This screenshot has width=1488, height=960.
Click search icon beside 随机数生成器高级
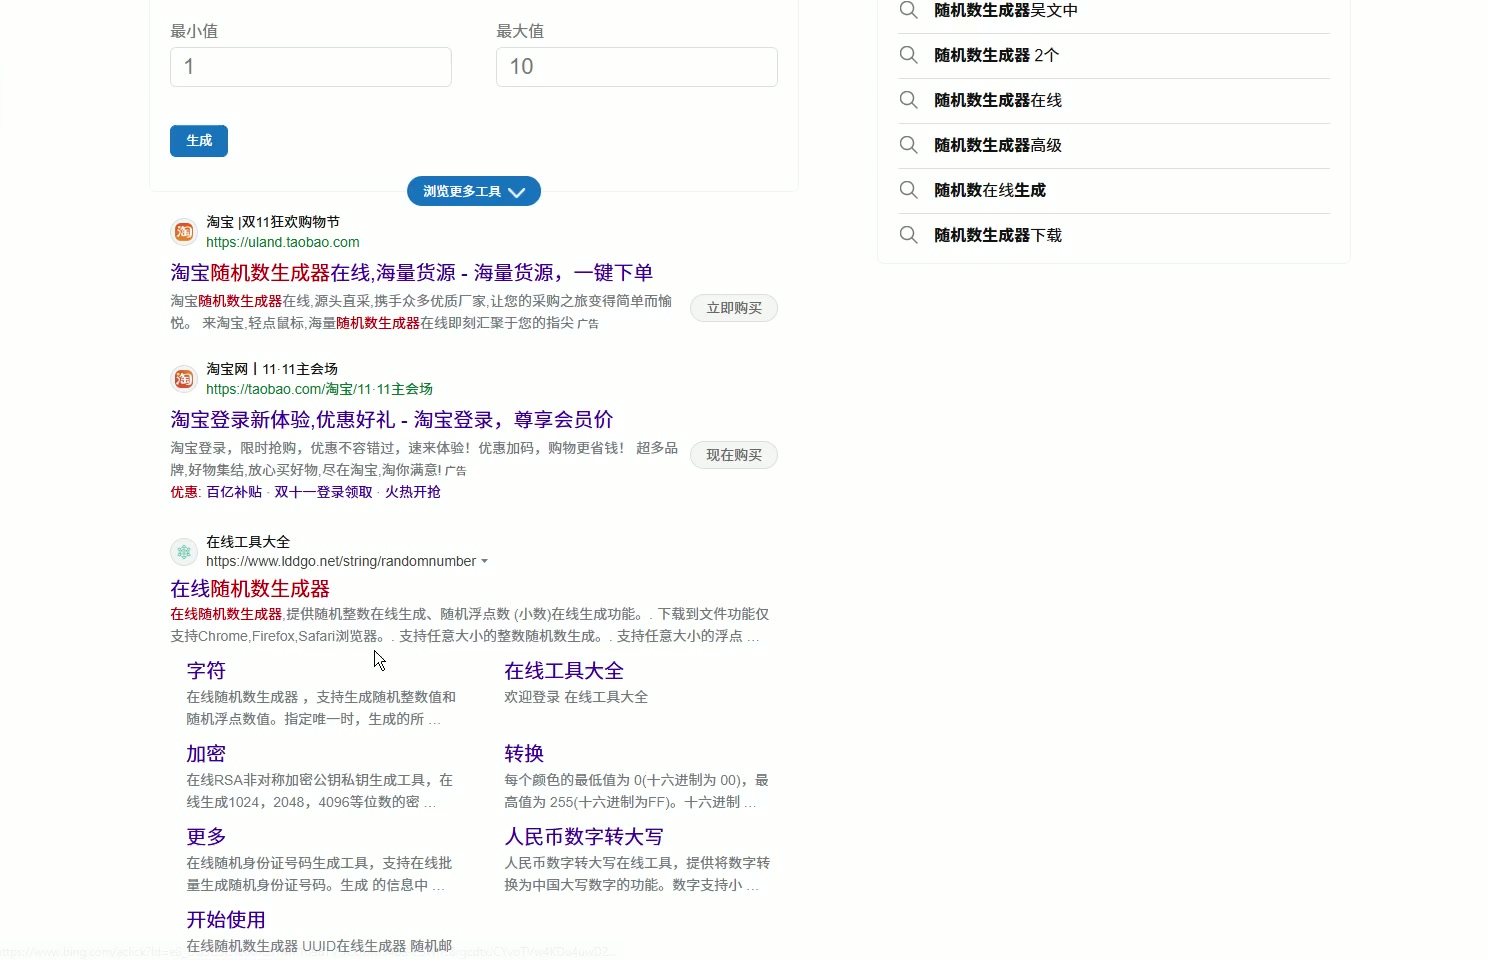point(908,145)
